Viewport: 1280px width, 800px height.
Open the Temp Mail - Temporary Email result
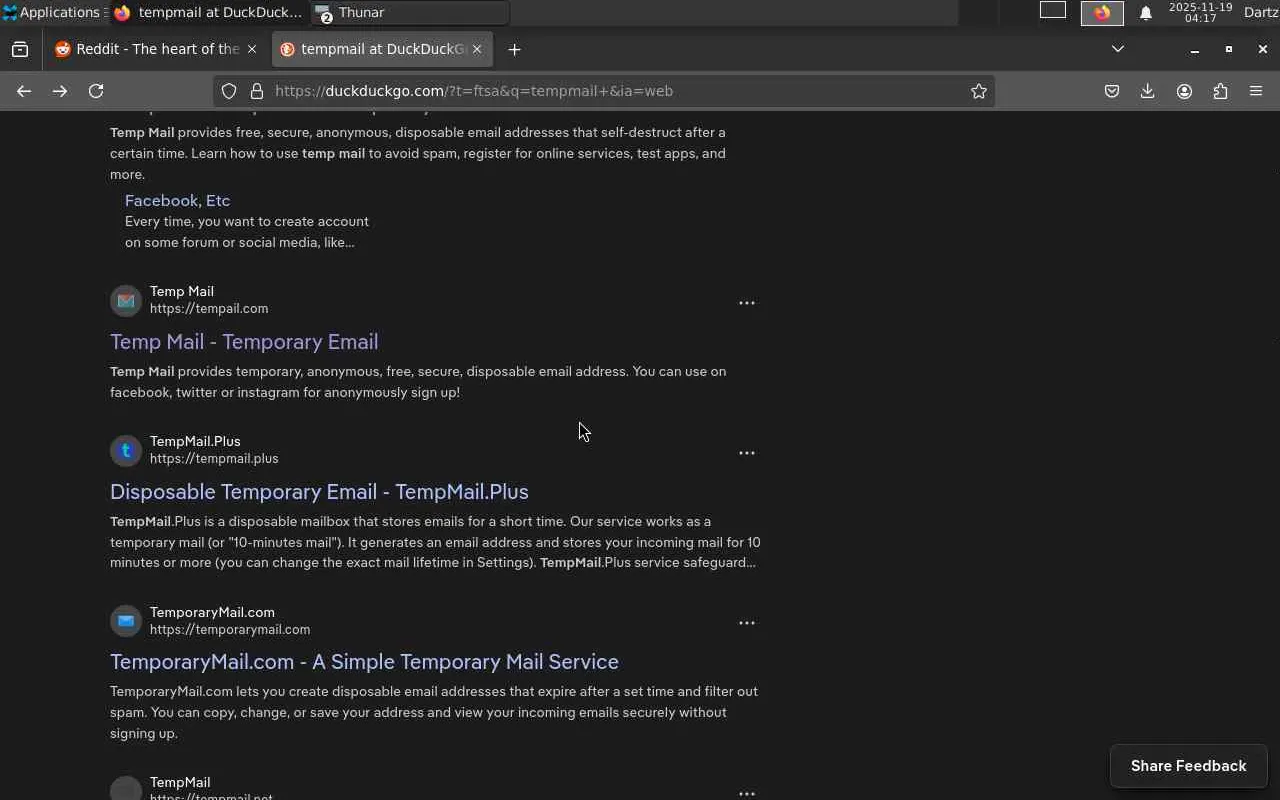click(x=244, y=342)
